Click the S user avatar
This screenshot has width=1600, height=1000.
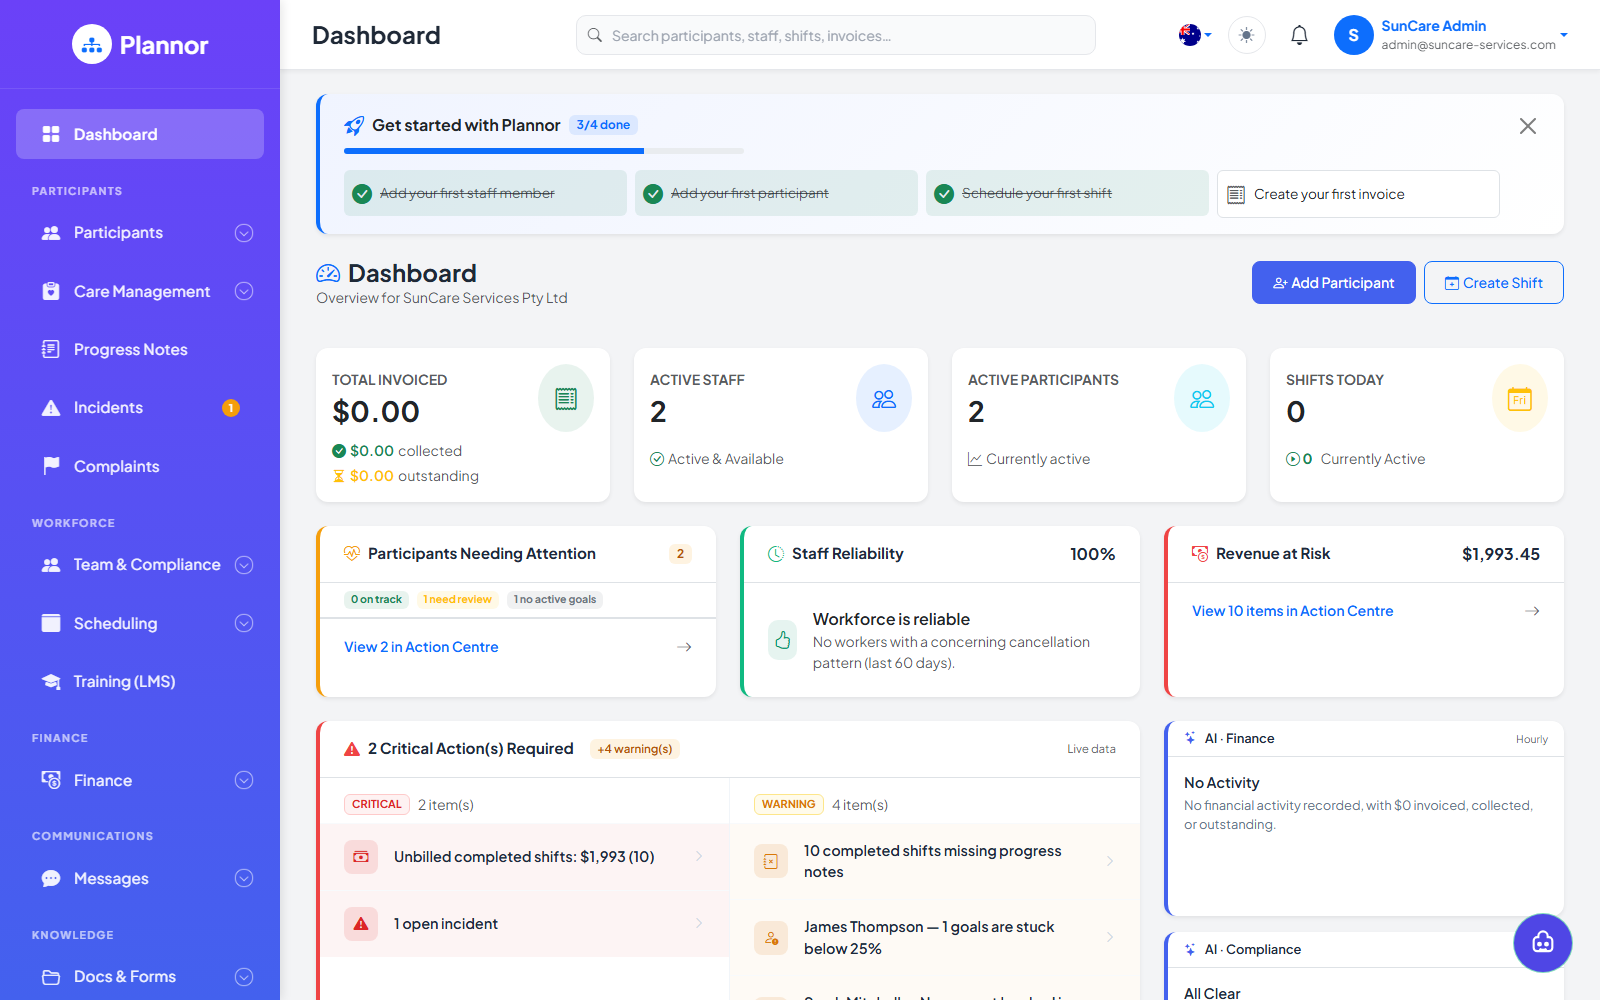[1353, 35]
